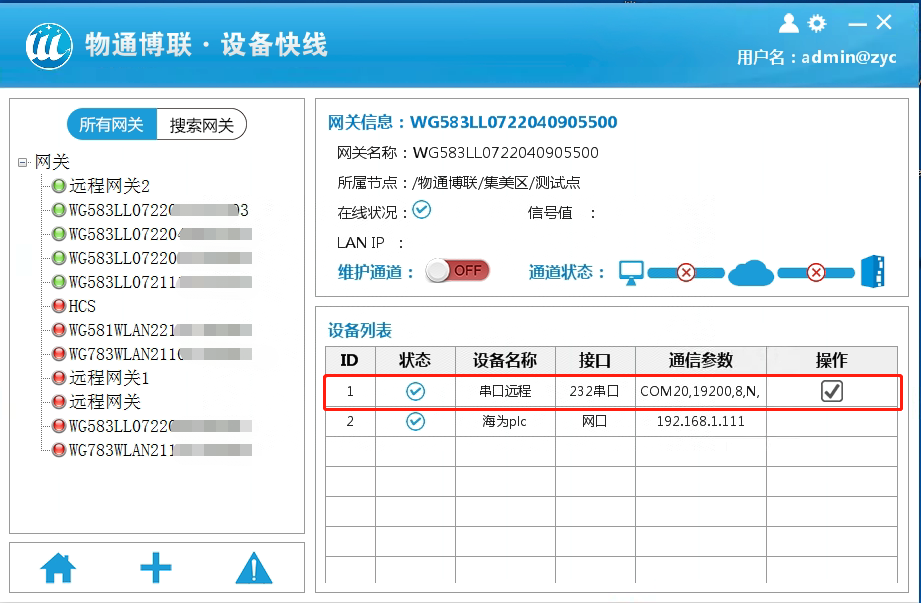Switch to the 搜索网关 tab
This screenshot has height=603, width=921.
[x=201, y=124]
